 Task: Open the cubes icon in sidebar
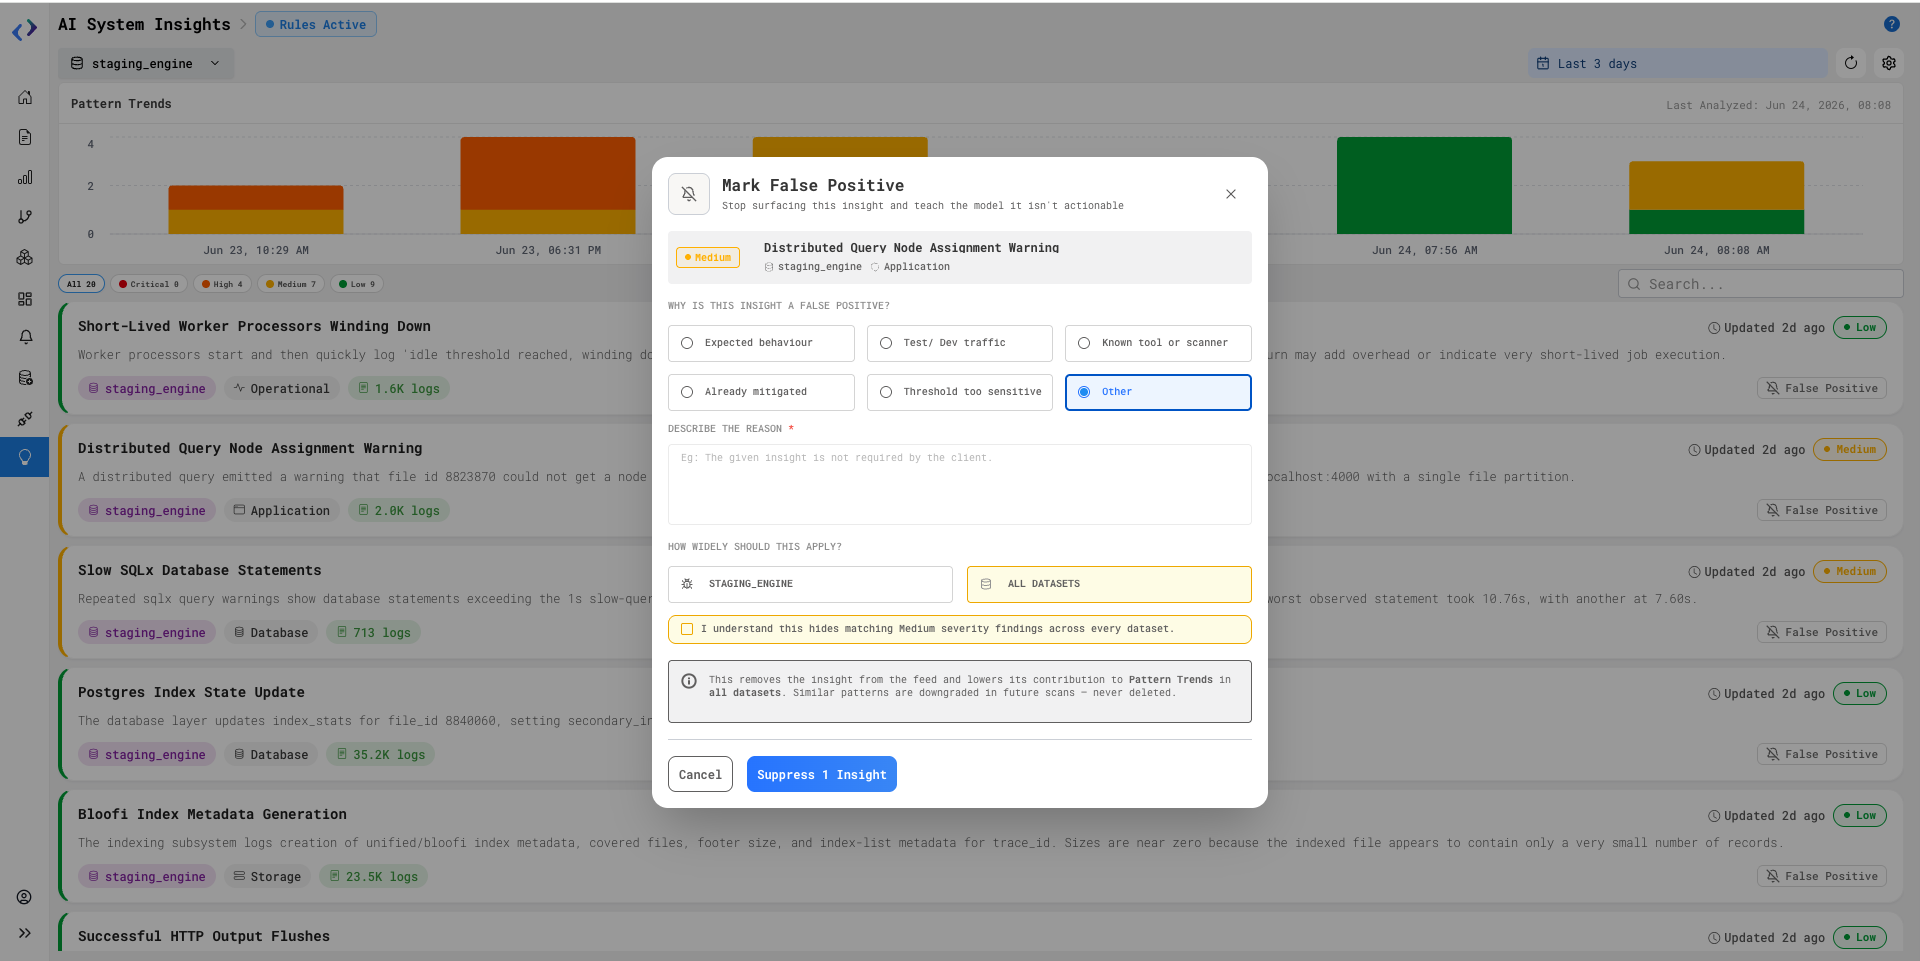click(25, 257)
